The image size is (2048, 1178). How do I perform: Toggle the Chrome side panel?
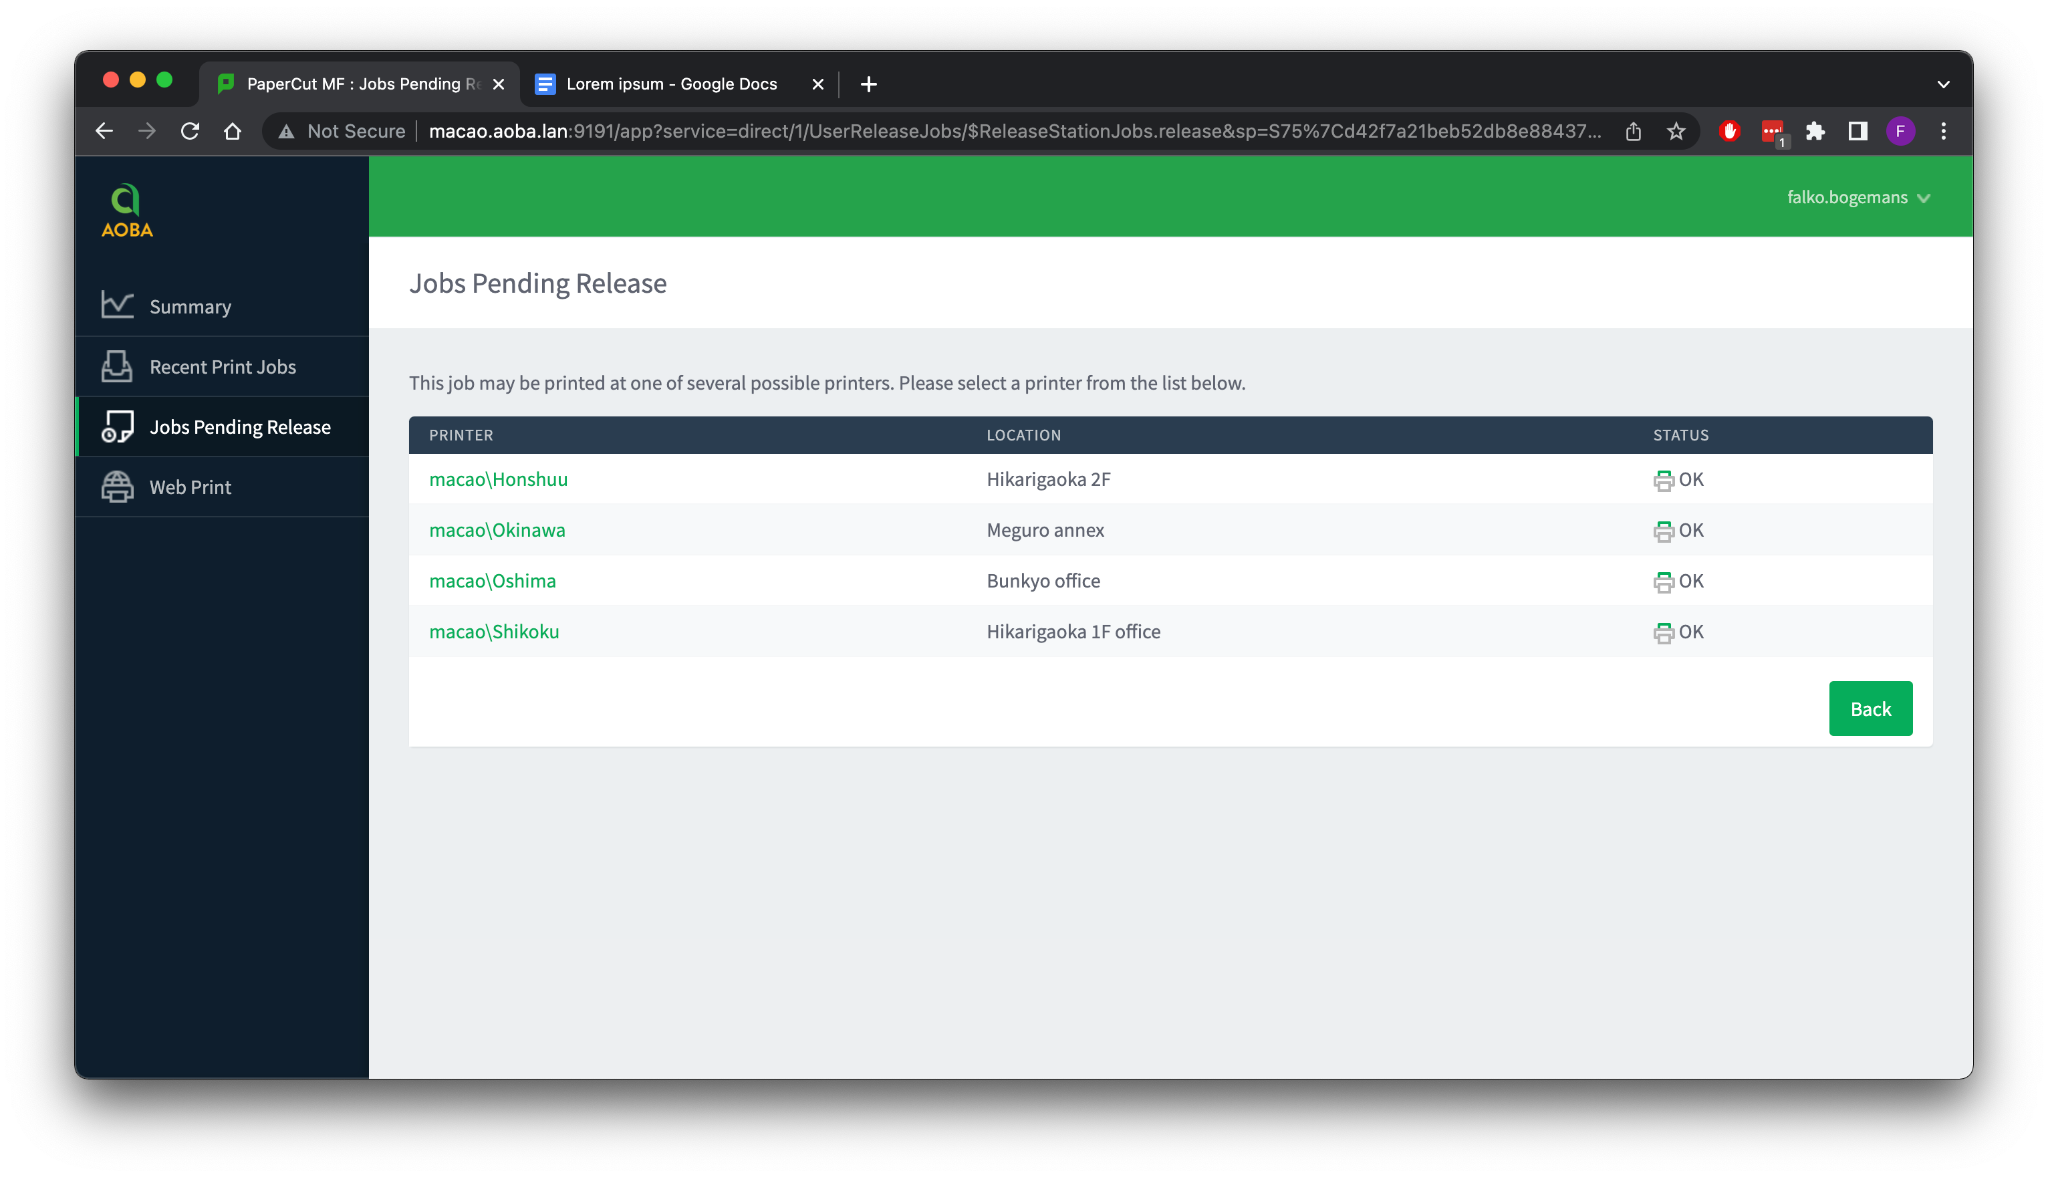coord(1858,131)
